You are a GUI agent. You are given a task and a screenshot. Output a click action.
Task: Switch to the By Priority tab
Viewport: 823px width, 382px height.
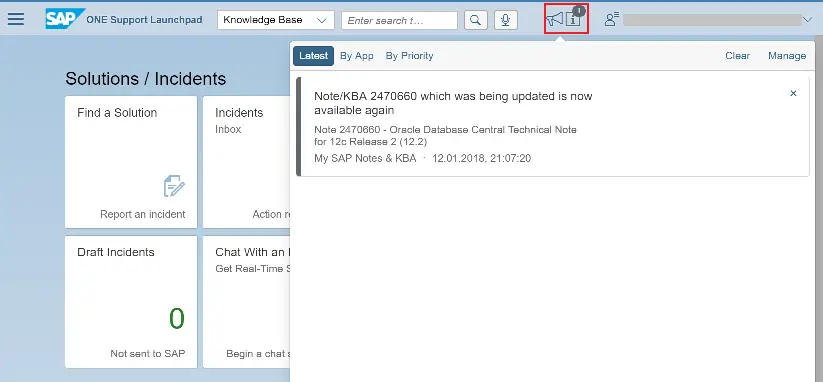click(x=409, y=56)
